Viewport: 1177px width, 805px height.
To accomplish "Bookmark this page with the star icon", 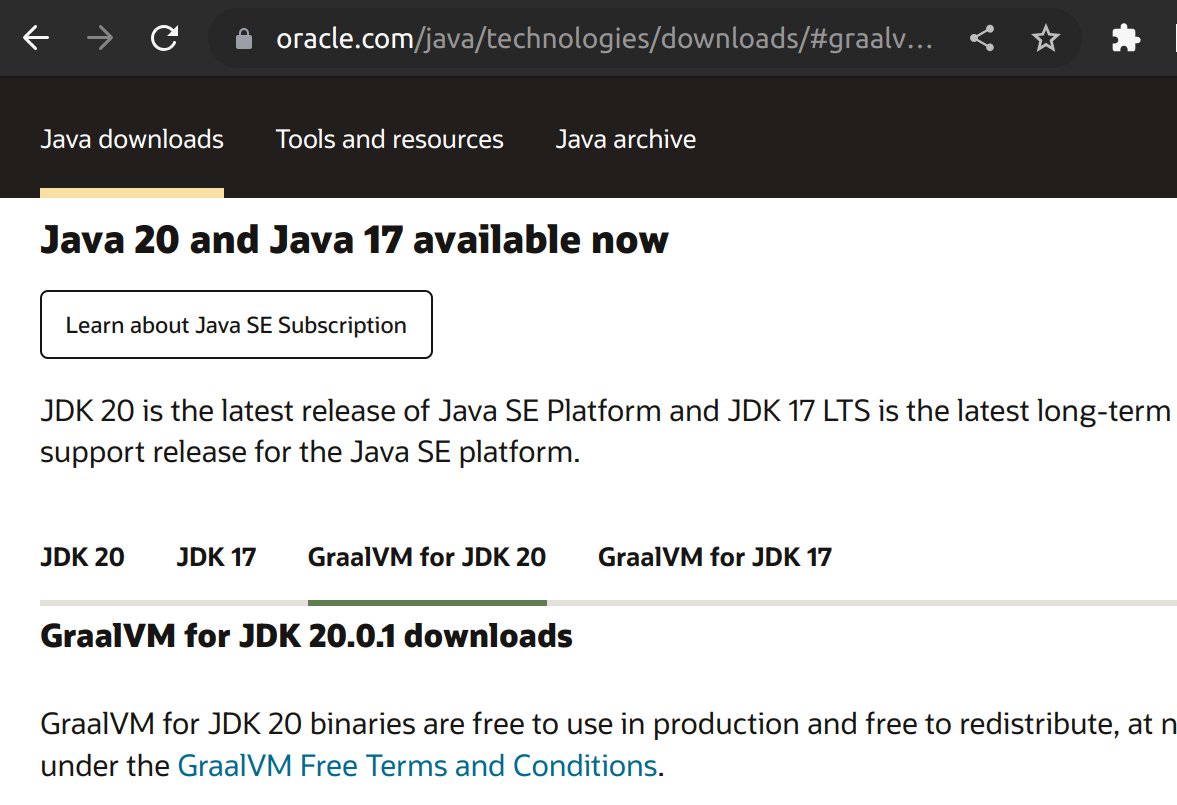I will coord(1046,38).
